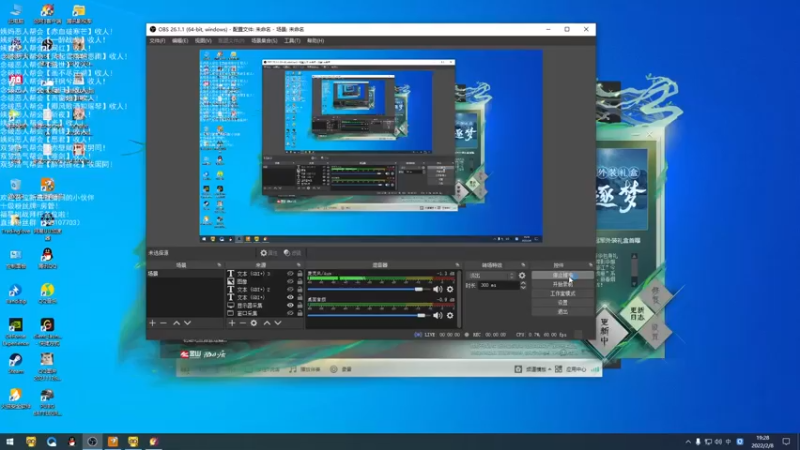Move source up with the Sources panel up arrow
Screen dimensions: 800x450
coord(267,323)
